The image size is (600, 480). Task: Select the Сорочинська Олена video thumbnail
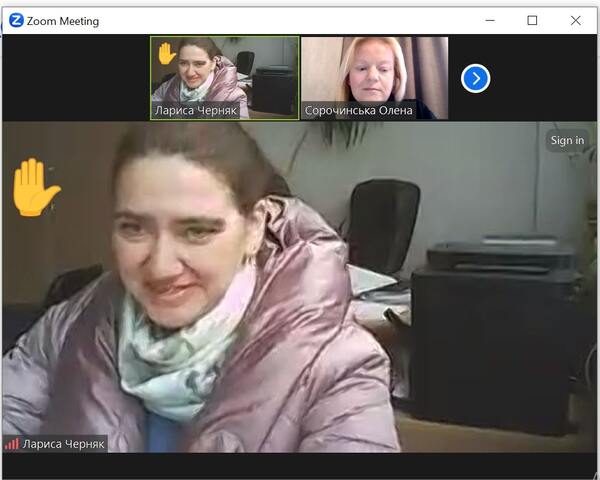pos(374,70)
